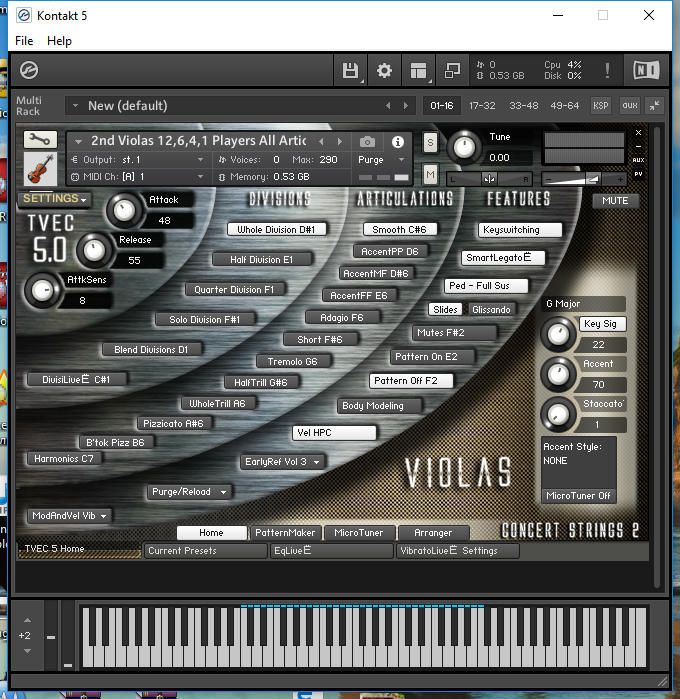The height and width of the screenshot is (699, 680).
Task: Toggle the Slides button
Action: 445,309
